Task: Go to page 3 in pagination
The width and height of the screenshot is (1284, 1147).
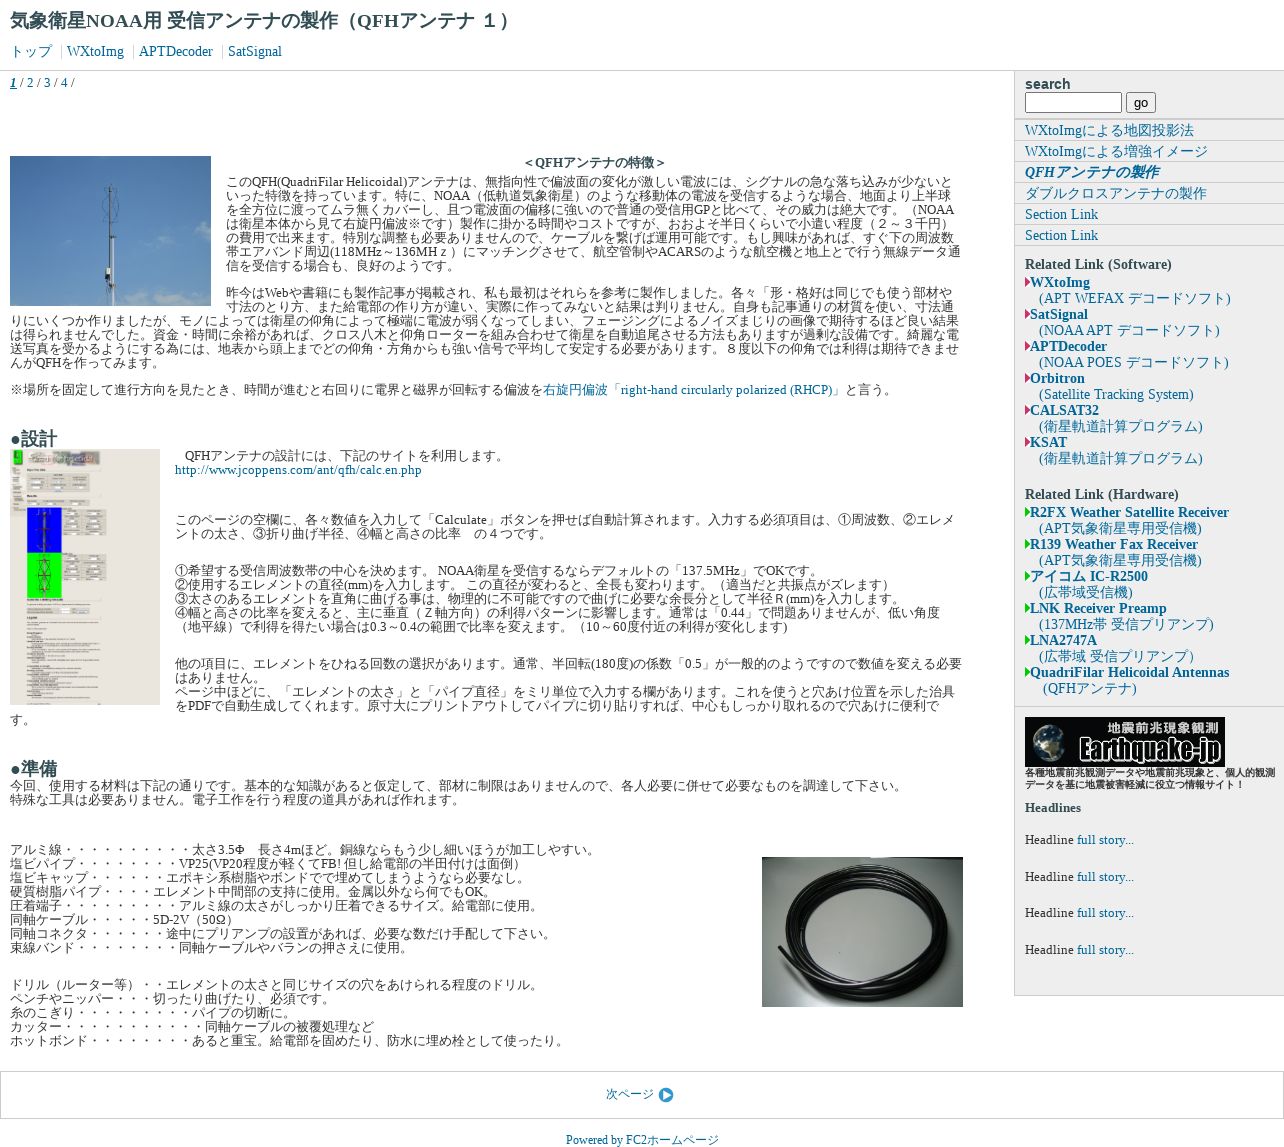Action: point(47,83)
